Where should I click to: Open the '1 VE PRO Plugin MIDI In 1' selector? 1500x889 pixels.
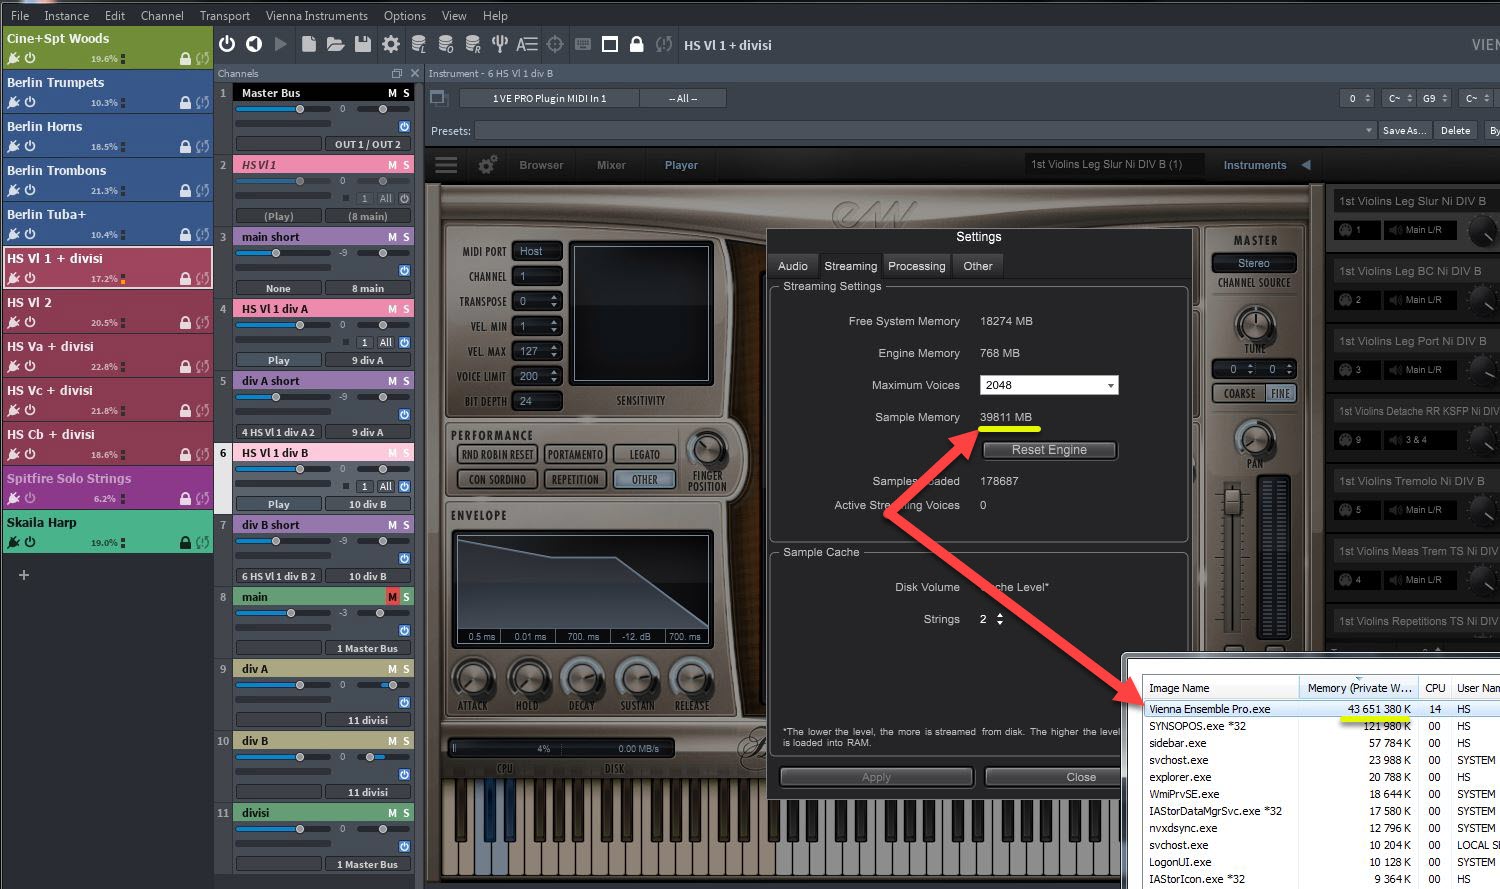click(549, 98)
